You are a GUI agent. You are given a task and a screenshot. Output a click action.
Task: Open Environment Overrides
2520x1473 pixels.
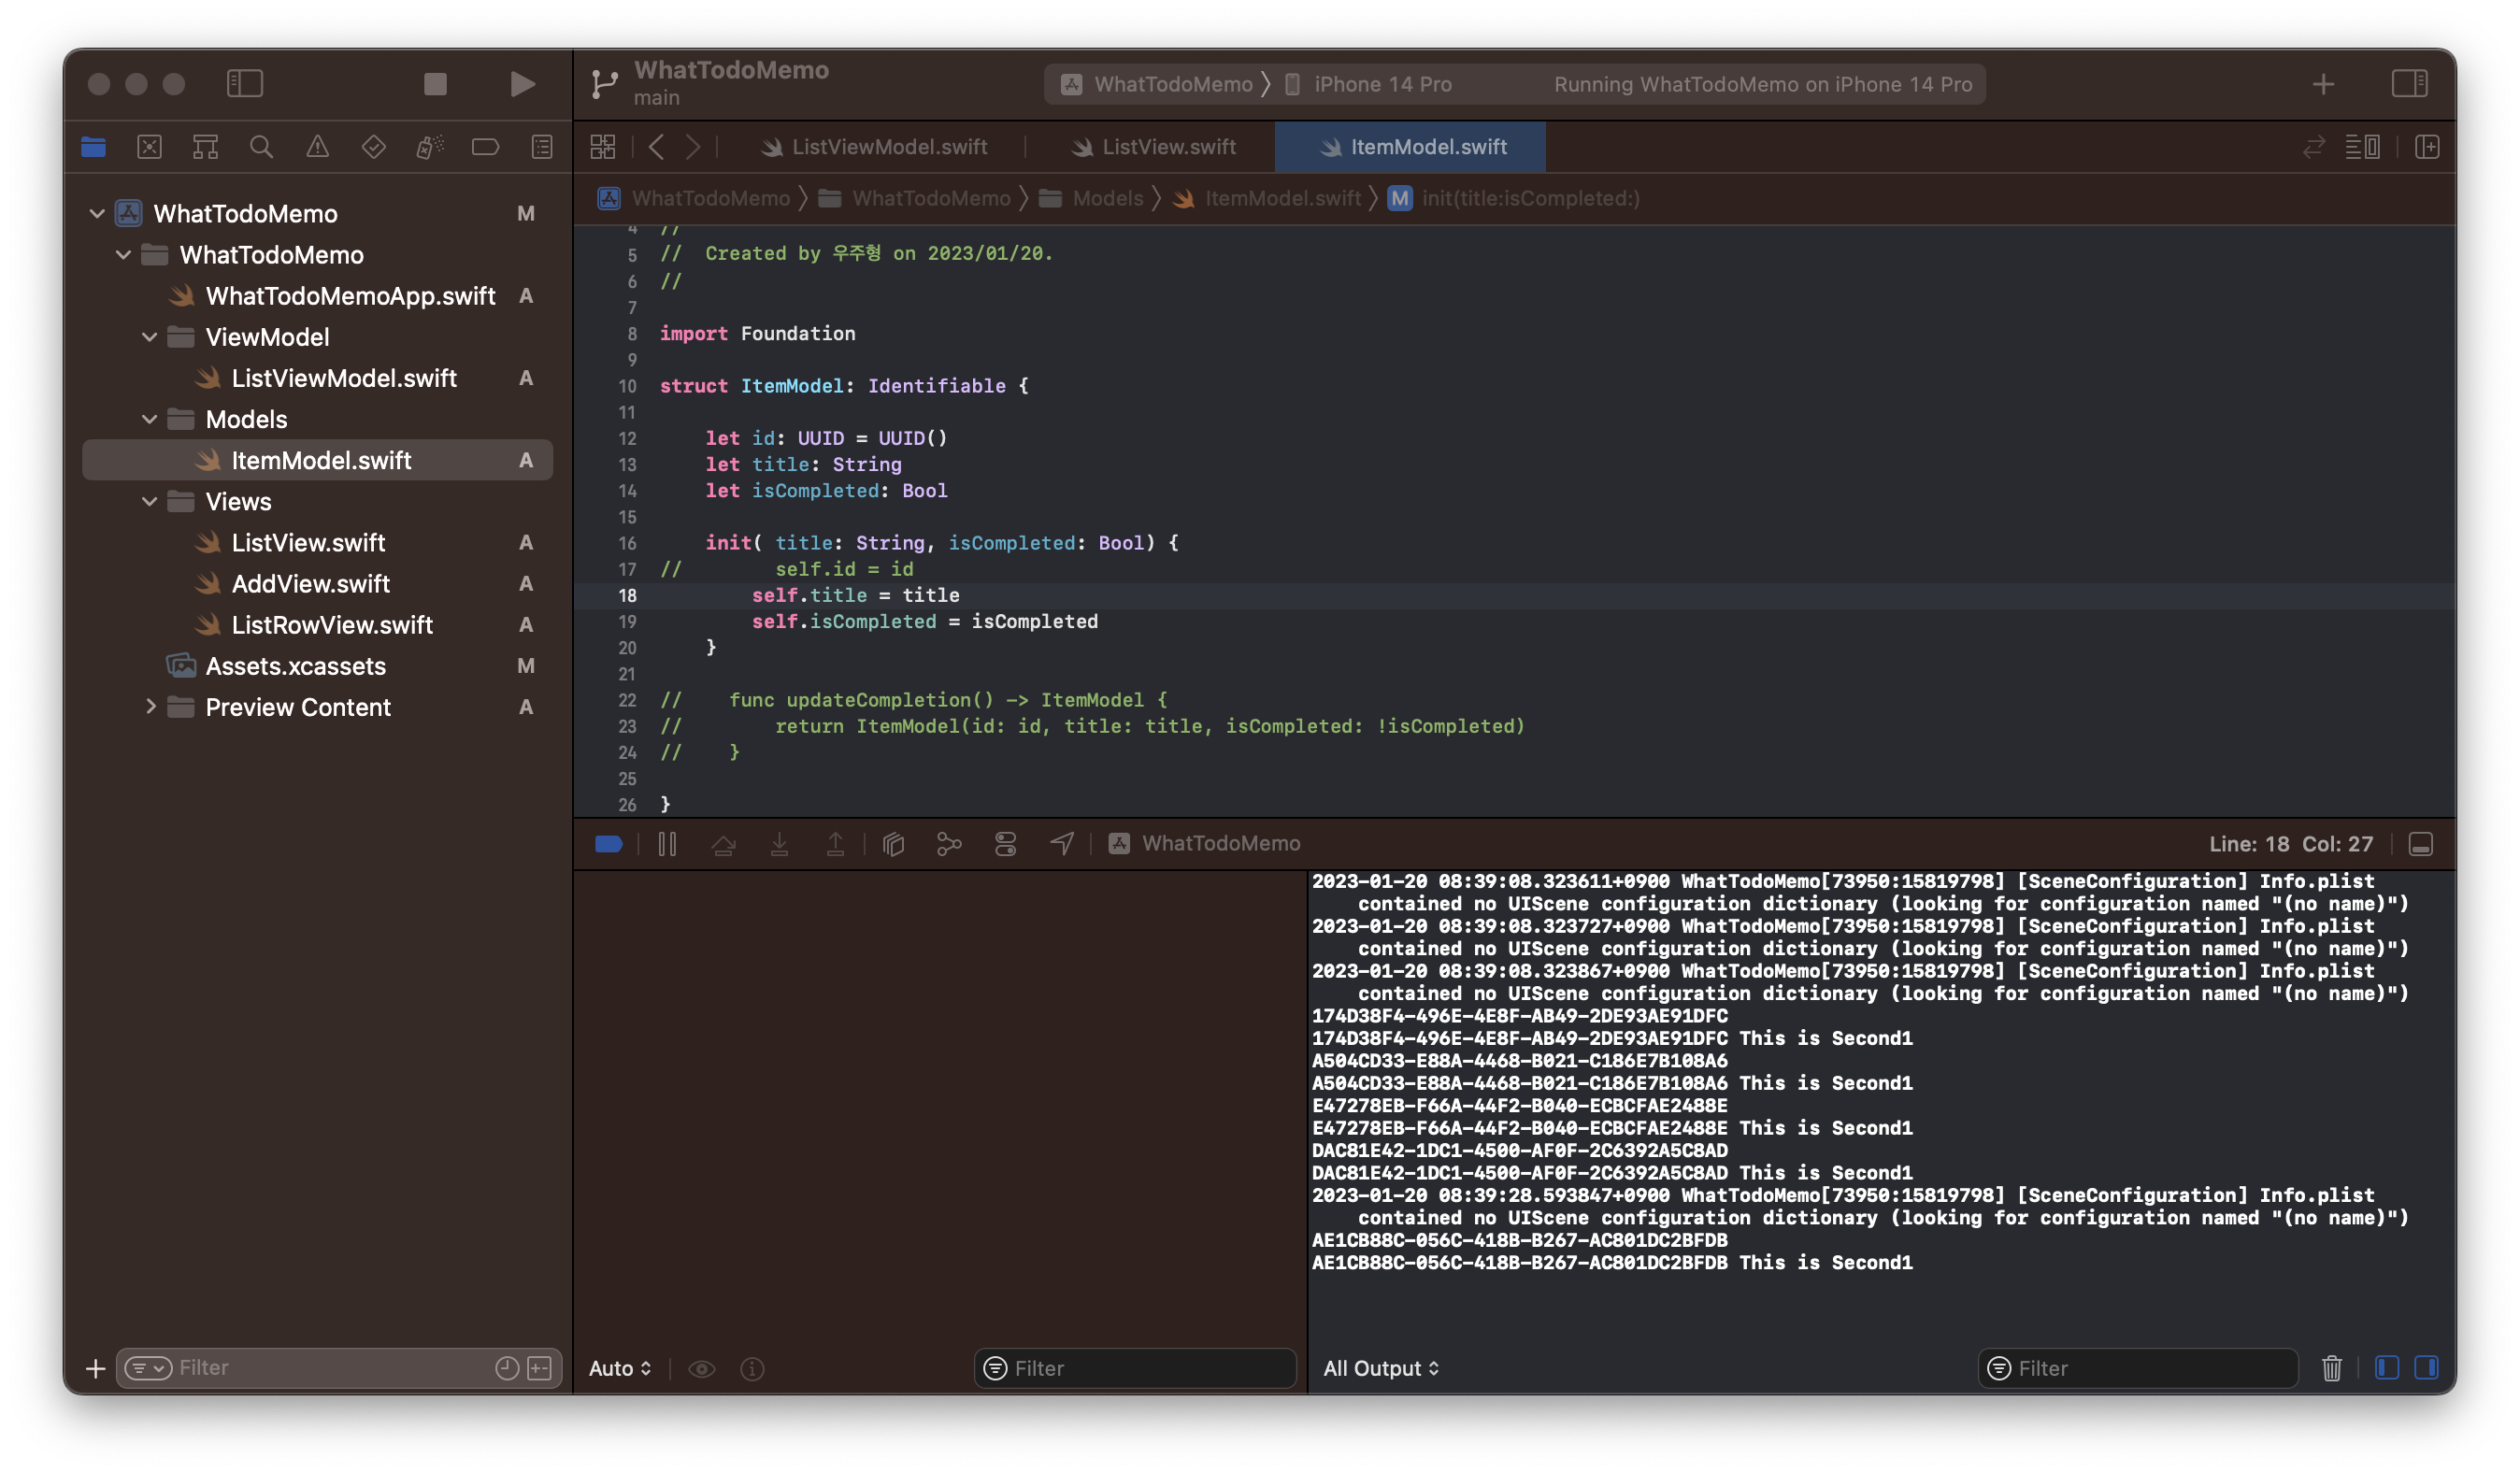click(1005, 844)
